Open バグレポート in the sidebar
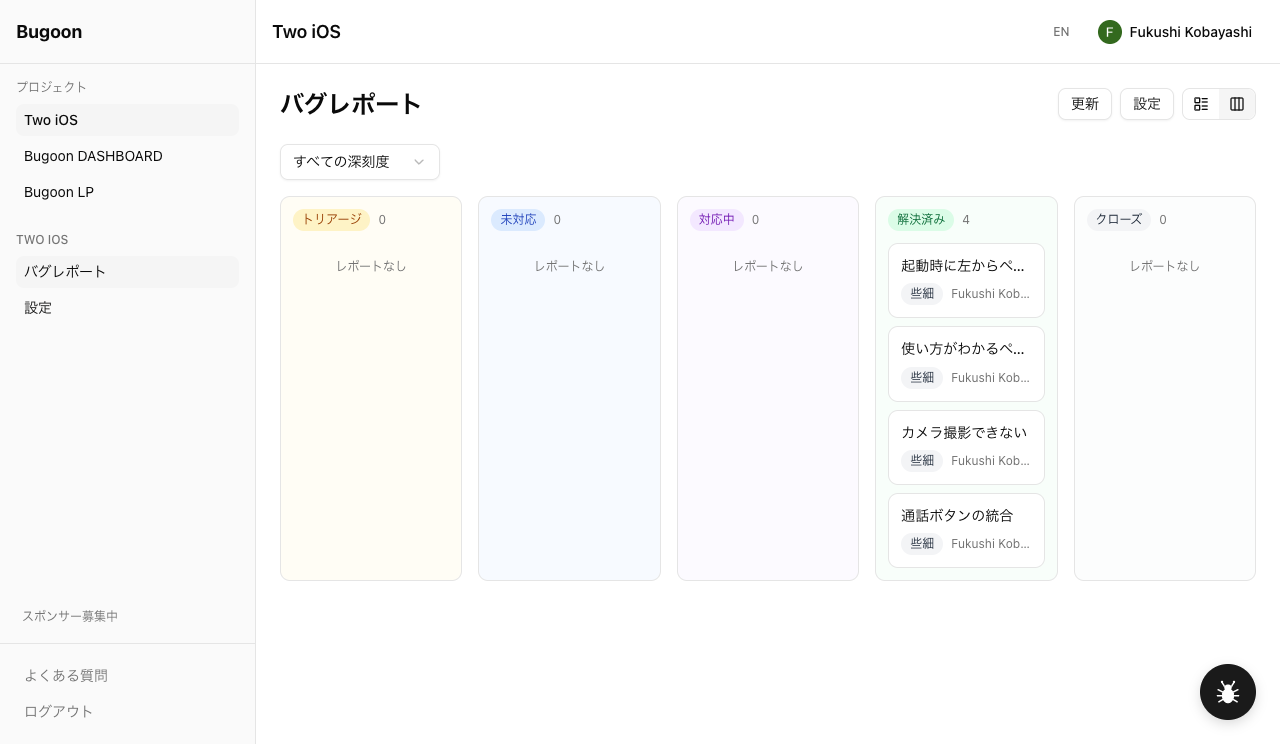 click(127, 272)
